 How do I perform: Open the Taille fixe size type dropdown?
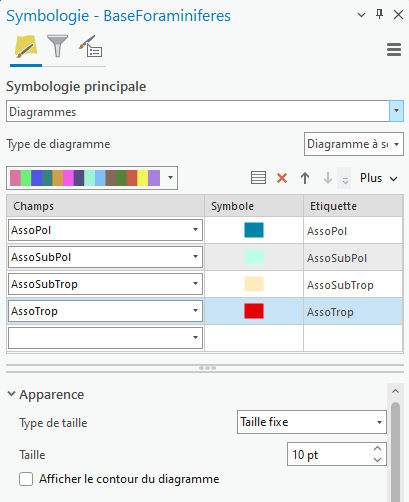(312, 422)
